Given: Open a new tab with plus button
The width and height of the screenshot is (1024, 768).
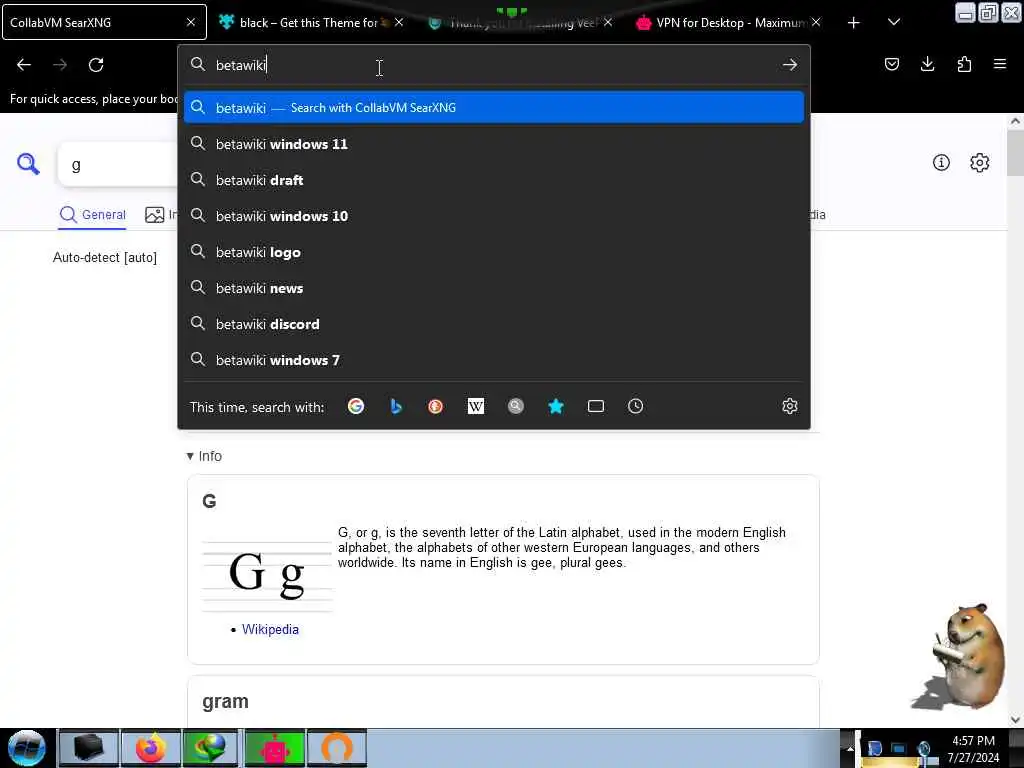Looking at the screenshot, I should tap(854, 23).
